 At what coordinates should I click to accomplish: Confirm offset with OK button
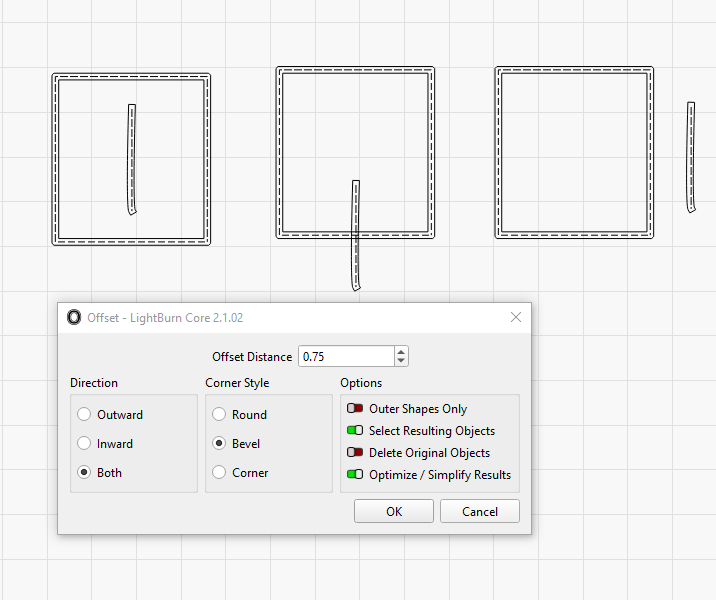click(394, 511)
